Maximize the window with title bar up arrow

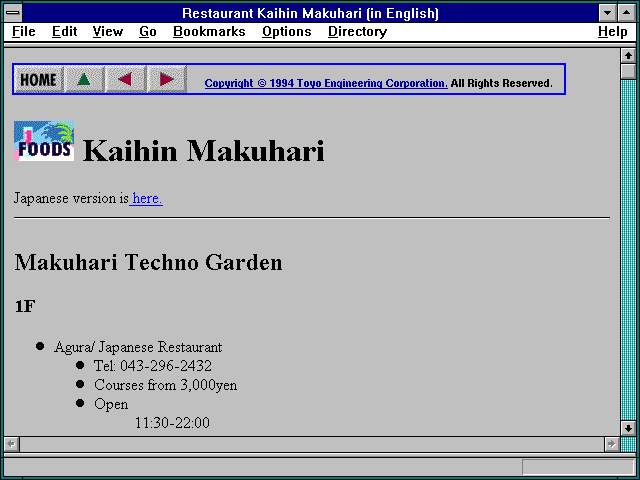click(x=627, y=13)
